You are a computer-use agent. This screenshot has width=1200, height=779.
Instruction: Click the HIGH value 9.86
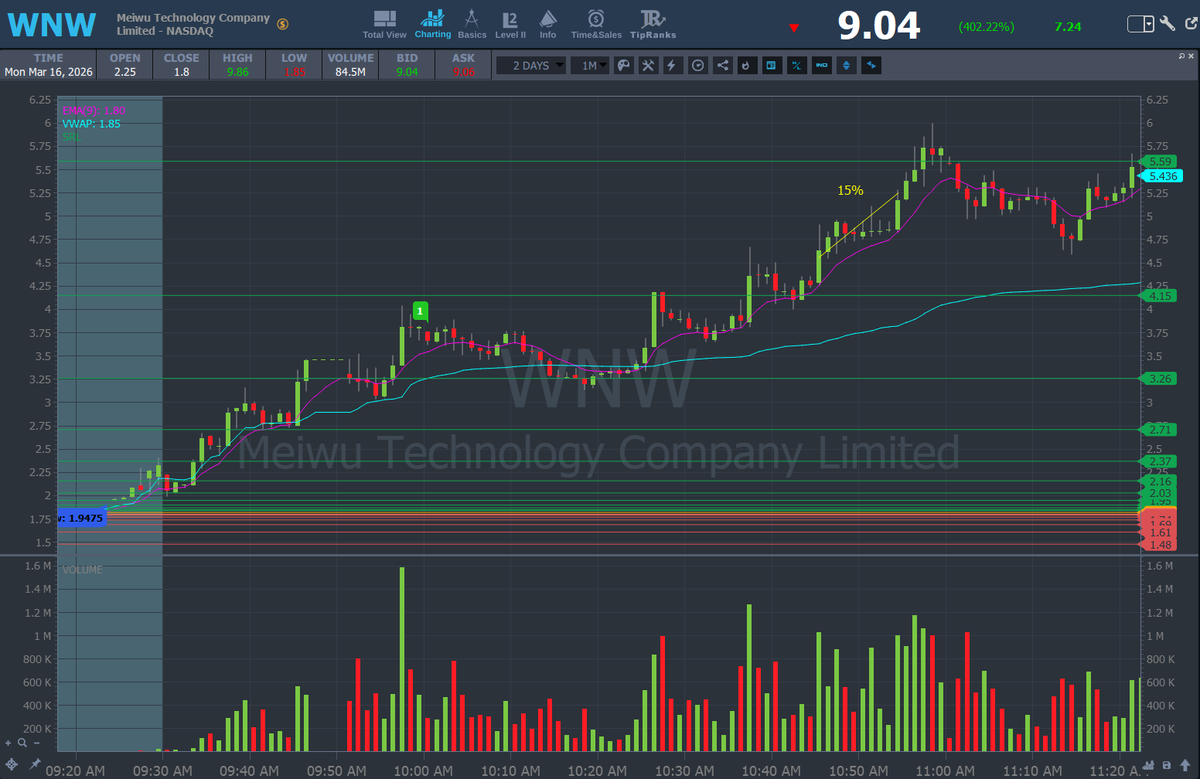pos(237,72)
